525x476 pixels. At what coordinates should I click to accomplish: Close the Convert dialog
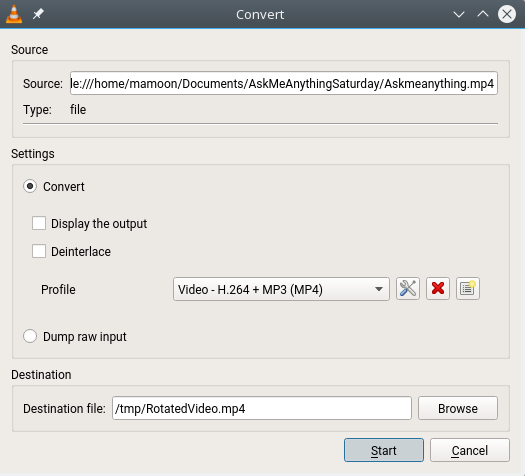pyautogui.click(x=507, y=14)
